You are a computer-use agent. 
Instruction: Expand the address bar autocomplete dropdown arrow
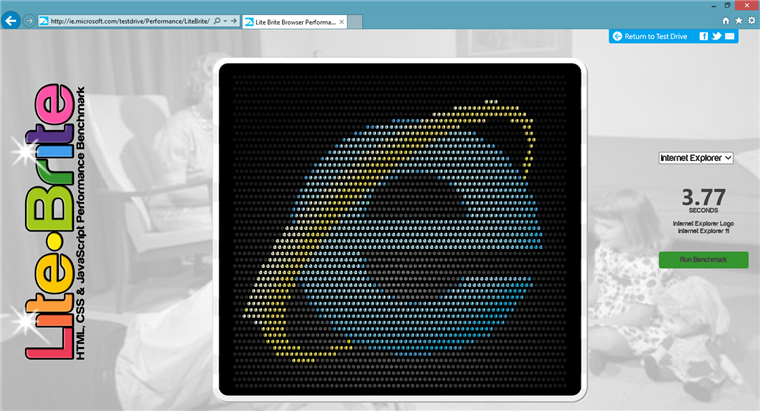(x=224, y=20)
